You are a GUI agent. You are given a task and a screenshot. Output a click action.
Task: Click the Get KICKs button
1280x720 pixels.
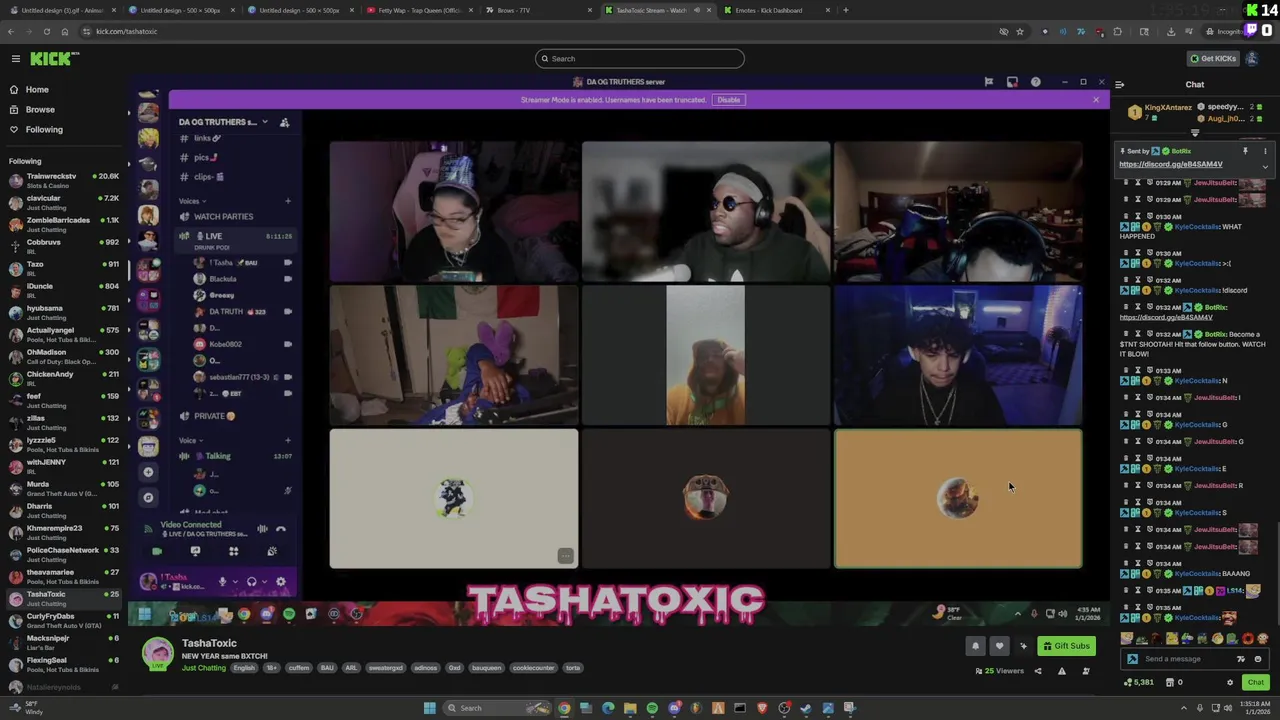pyautogui.click(x=1213, y=58)
